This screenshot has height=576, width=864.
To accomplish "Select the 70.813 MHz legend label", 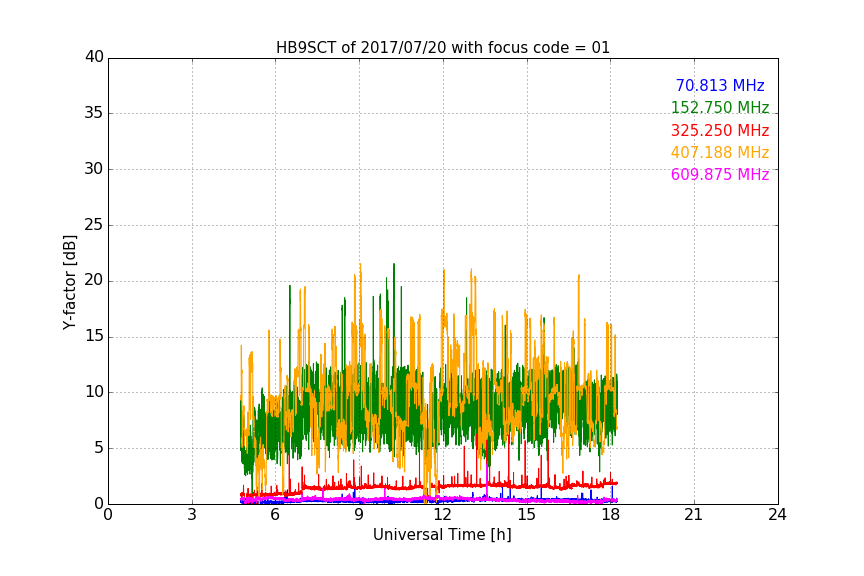I will 720,85.
